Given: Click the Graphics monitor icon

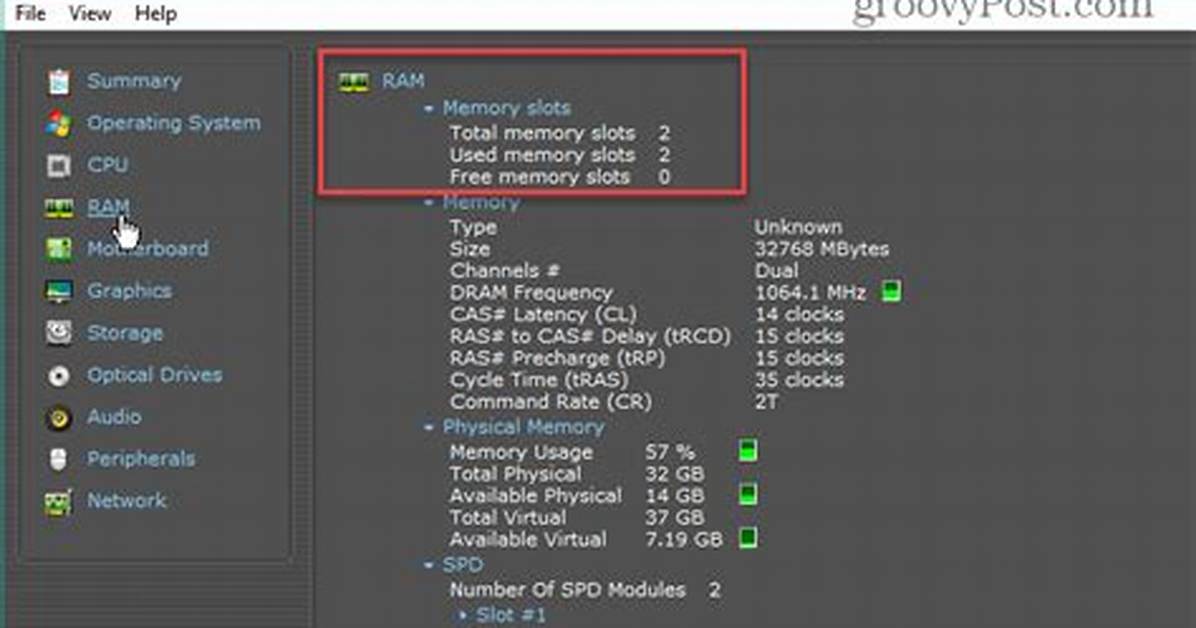Looking at the screenshot, I should point(59,291).
